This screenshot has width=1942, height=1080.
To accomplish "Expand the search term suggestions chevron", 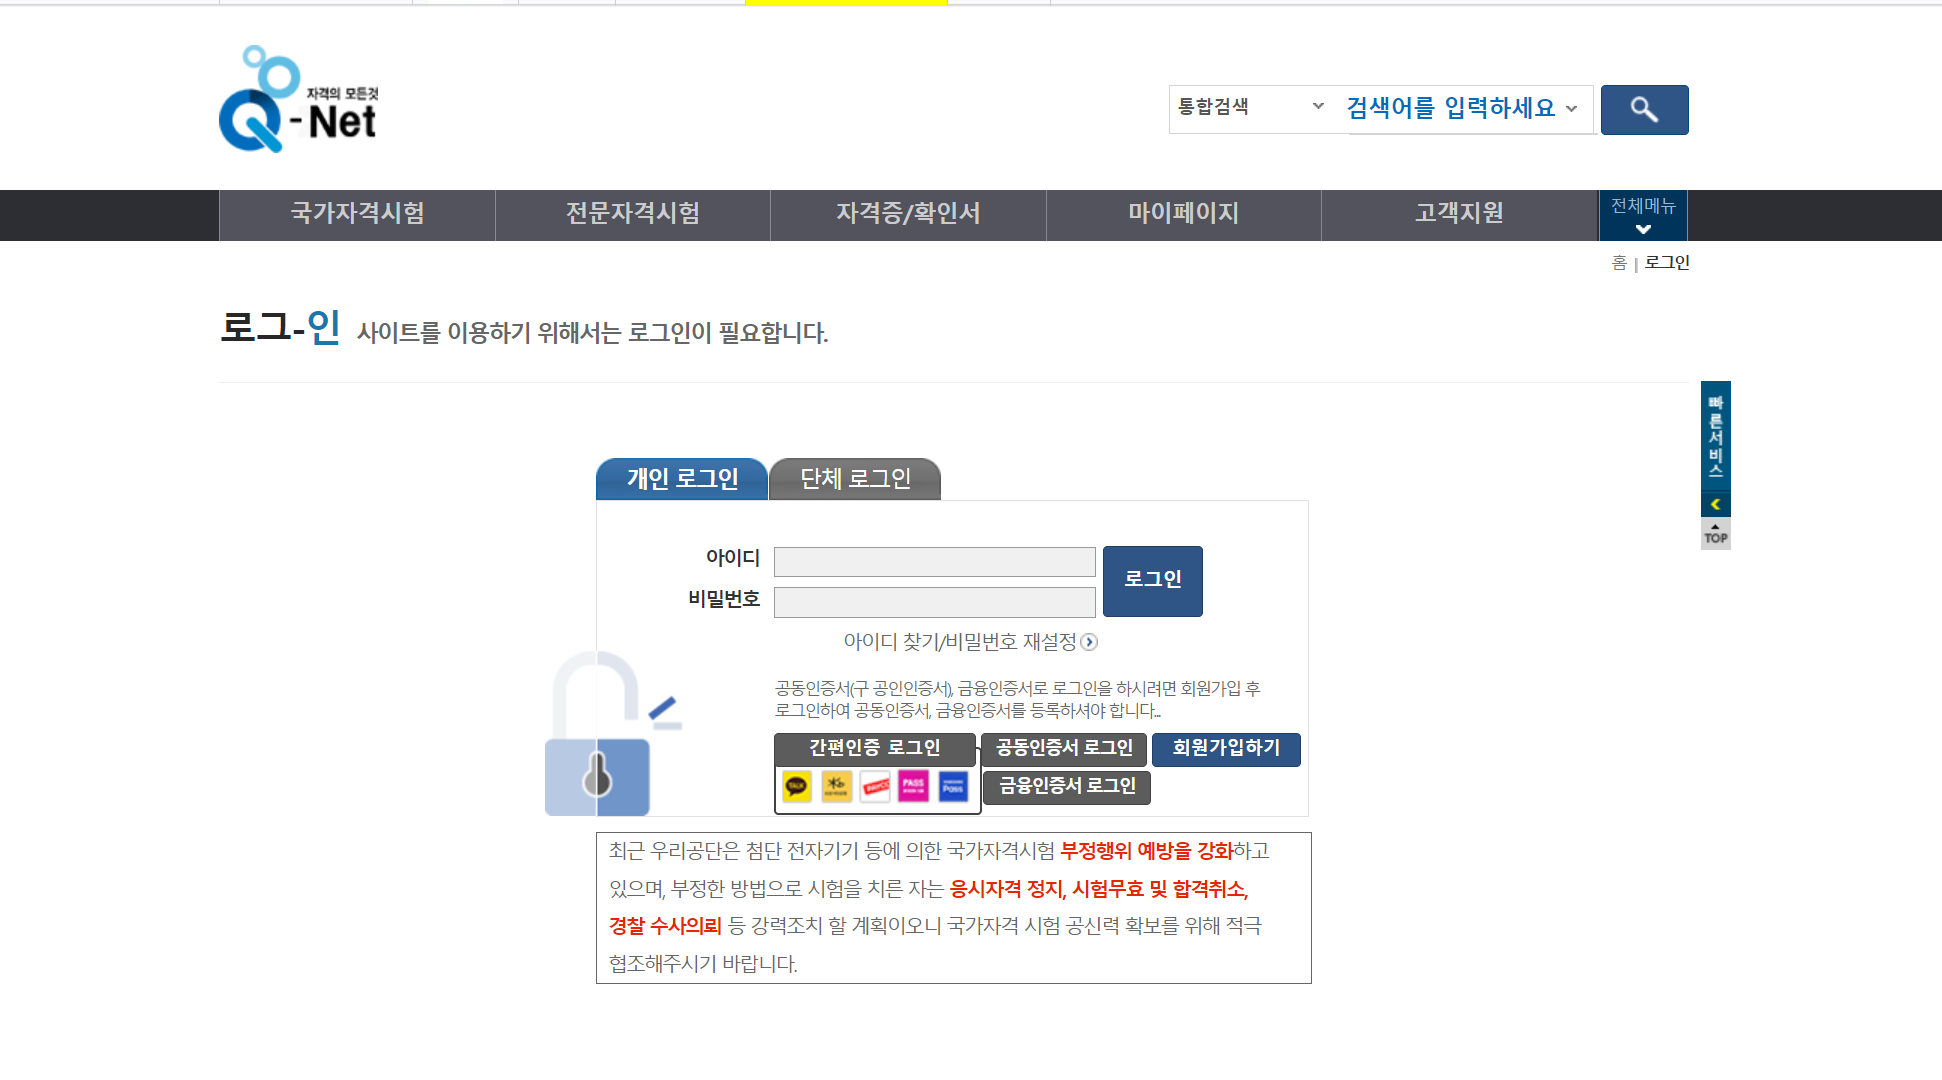I will coord(1572,109).
